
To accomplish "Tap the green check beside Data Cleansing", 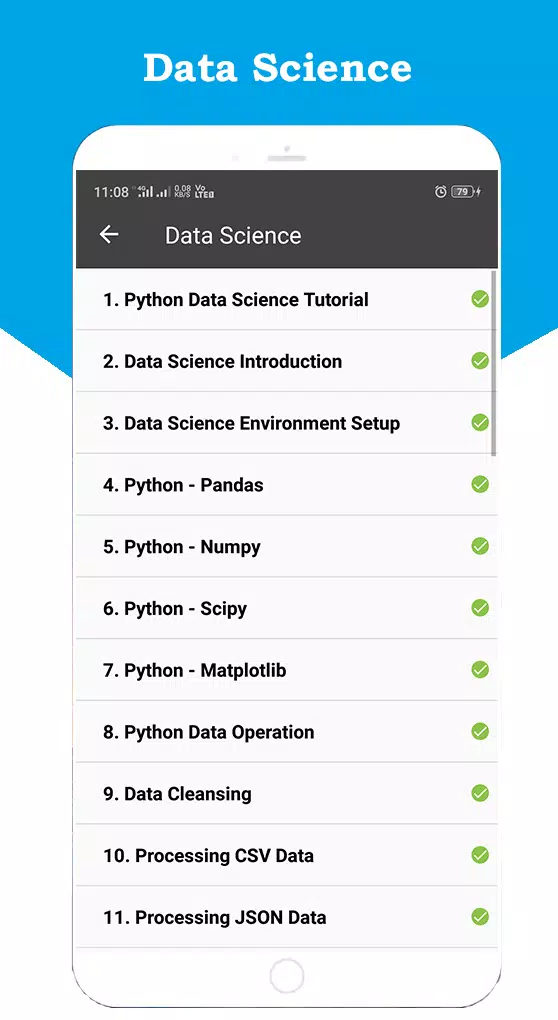I will pyautogui.click(x=480, y=794).
